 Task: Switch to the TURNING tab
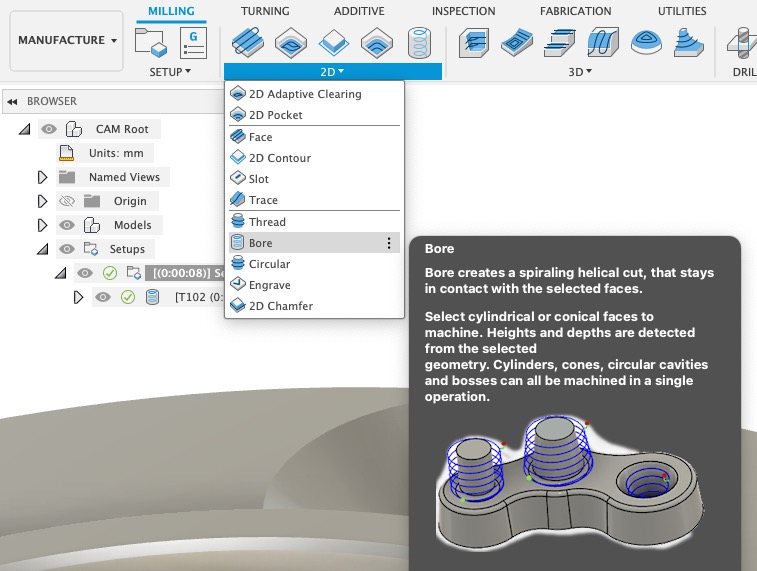tap(265, 11)
